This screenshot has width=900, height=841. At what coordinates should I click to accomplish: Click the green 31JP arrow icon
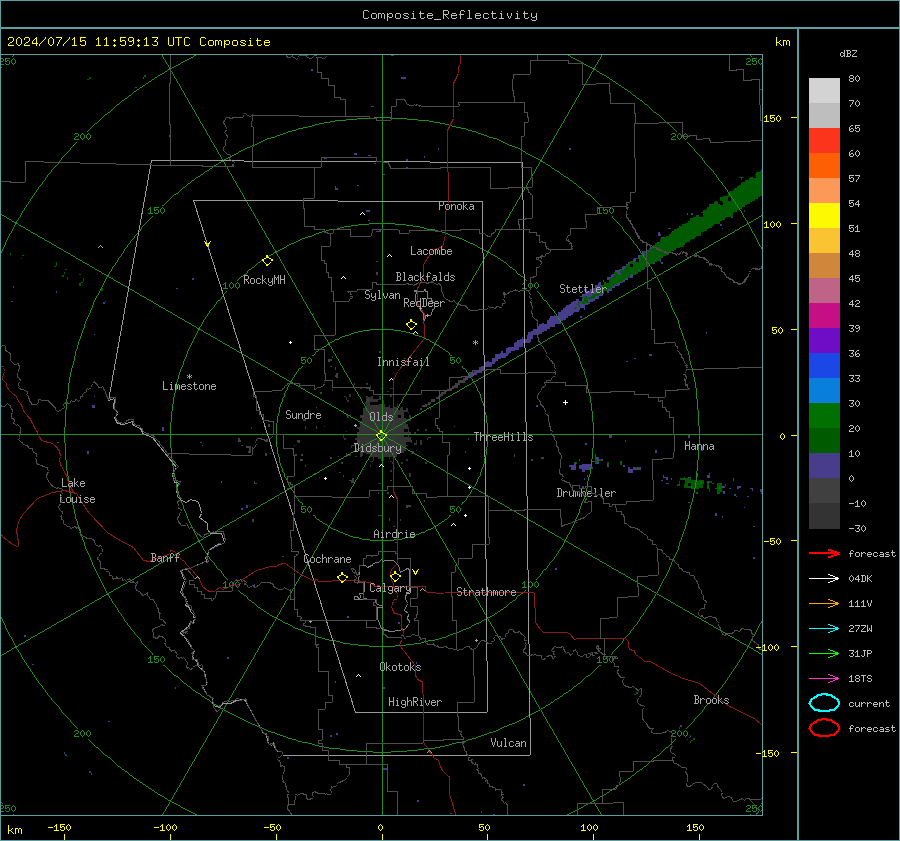click(824, 653)
